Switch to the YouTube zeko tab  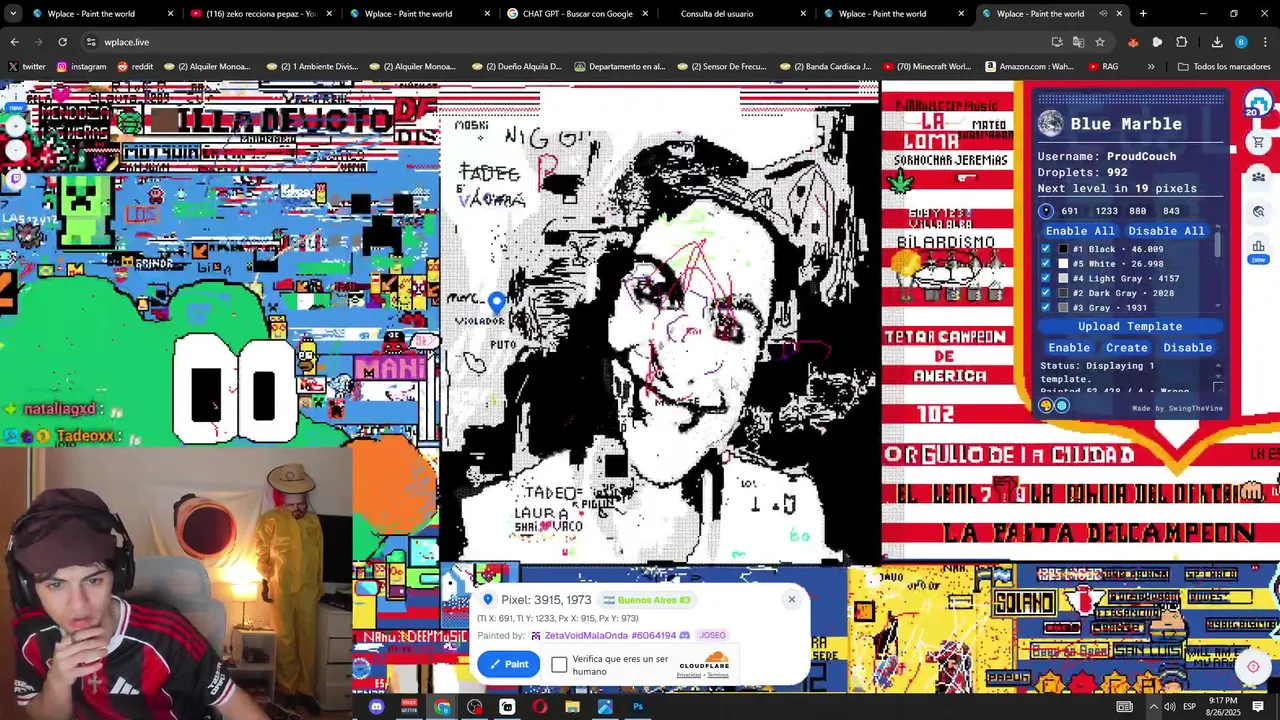[x=260, y=14]
